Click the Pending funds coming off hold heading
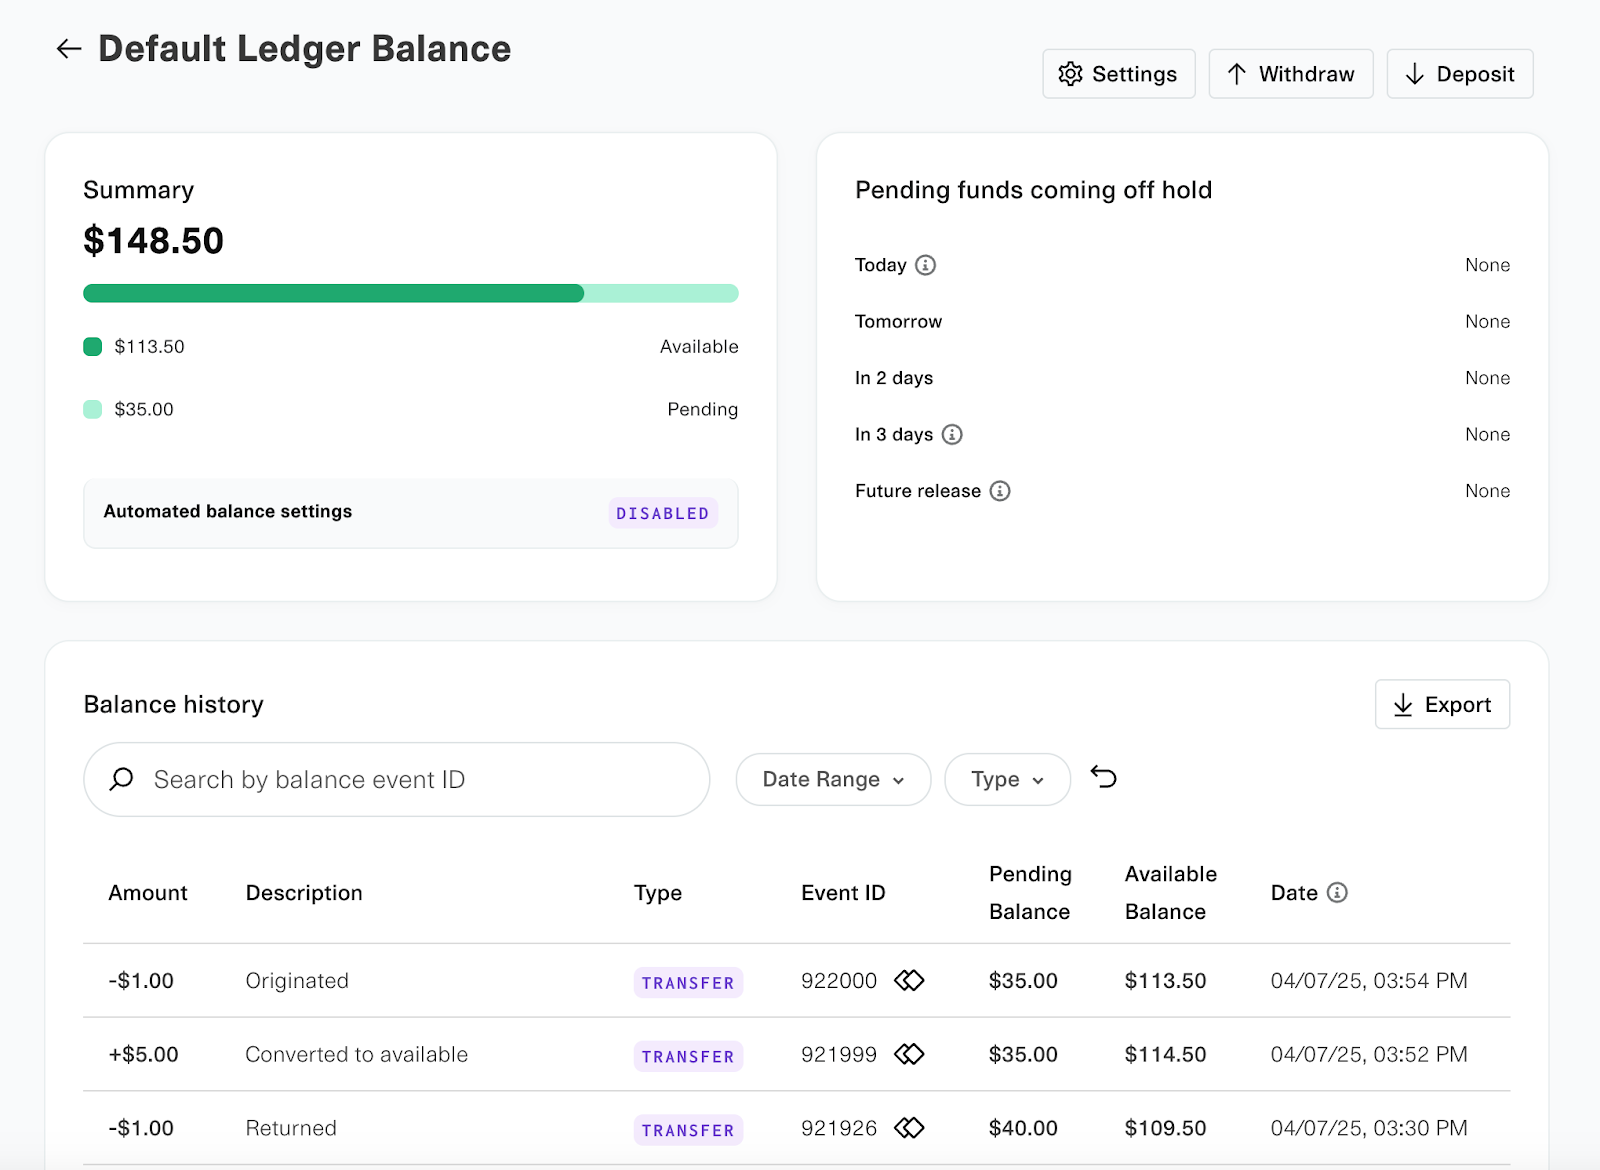 click(1033, 190)
